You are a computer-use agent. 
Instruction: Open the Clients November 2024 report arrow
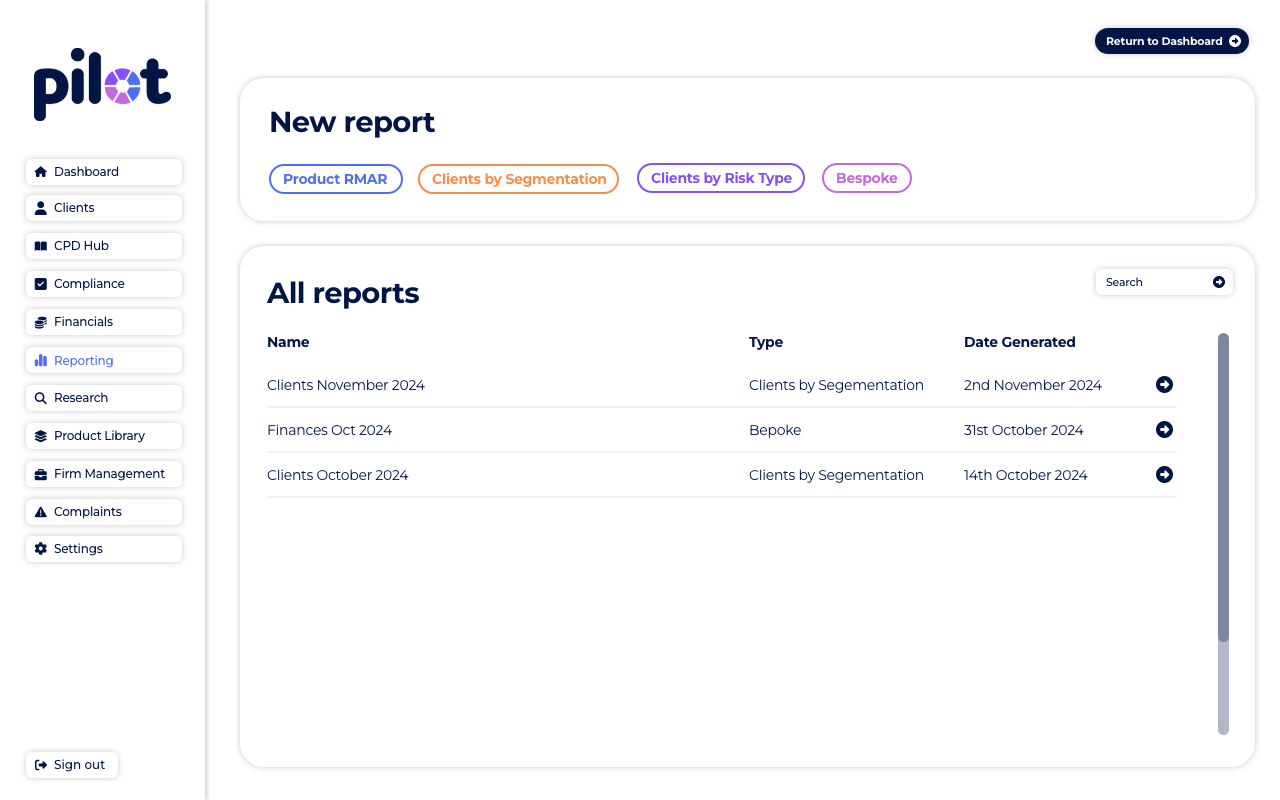(x=1164, y=385)
